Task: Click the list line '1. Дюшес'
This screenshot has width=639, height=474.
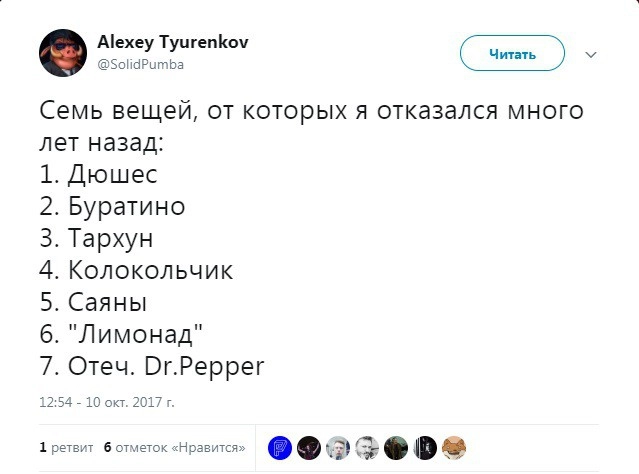Action: point(98,174)
